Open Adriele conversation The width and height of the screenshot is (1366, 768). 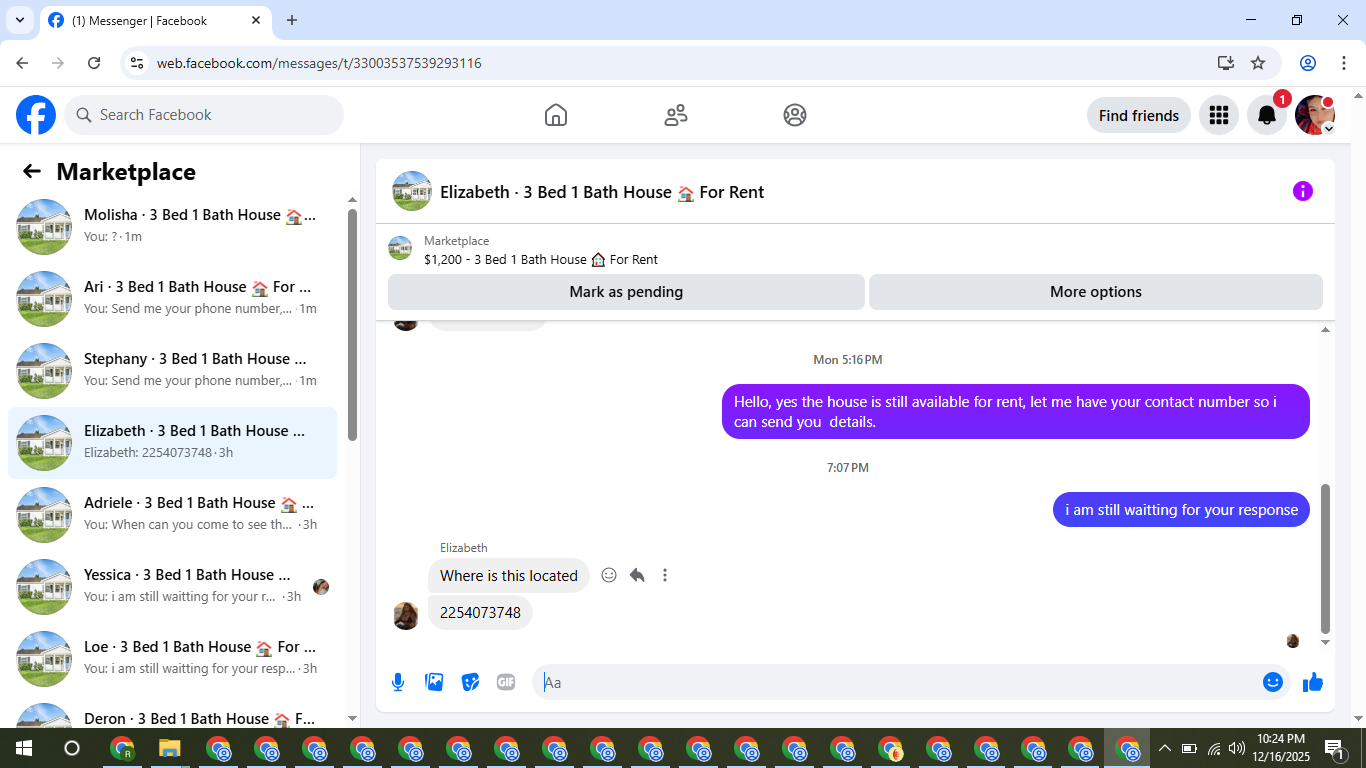pos(172,514)
